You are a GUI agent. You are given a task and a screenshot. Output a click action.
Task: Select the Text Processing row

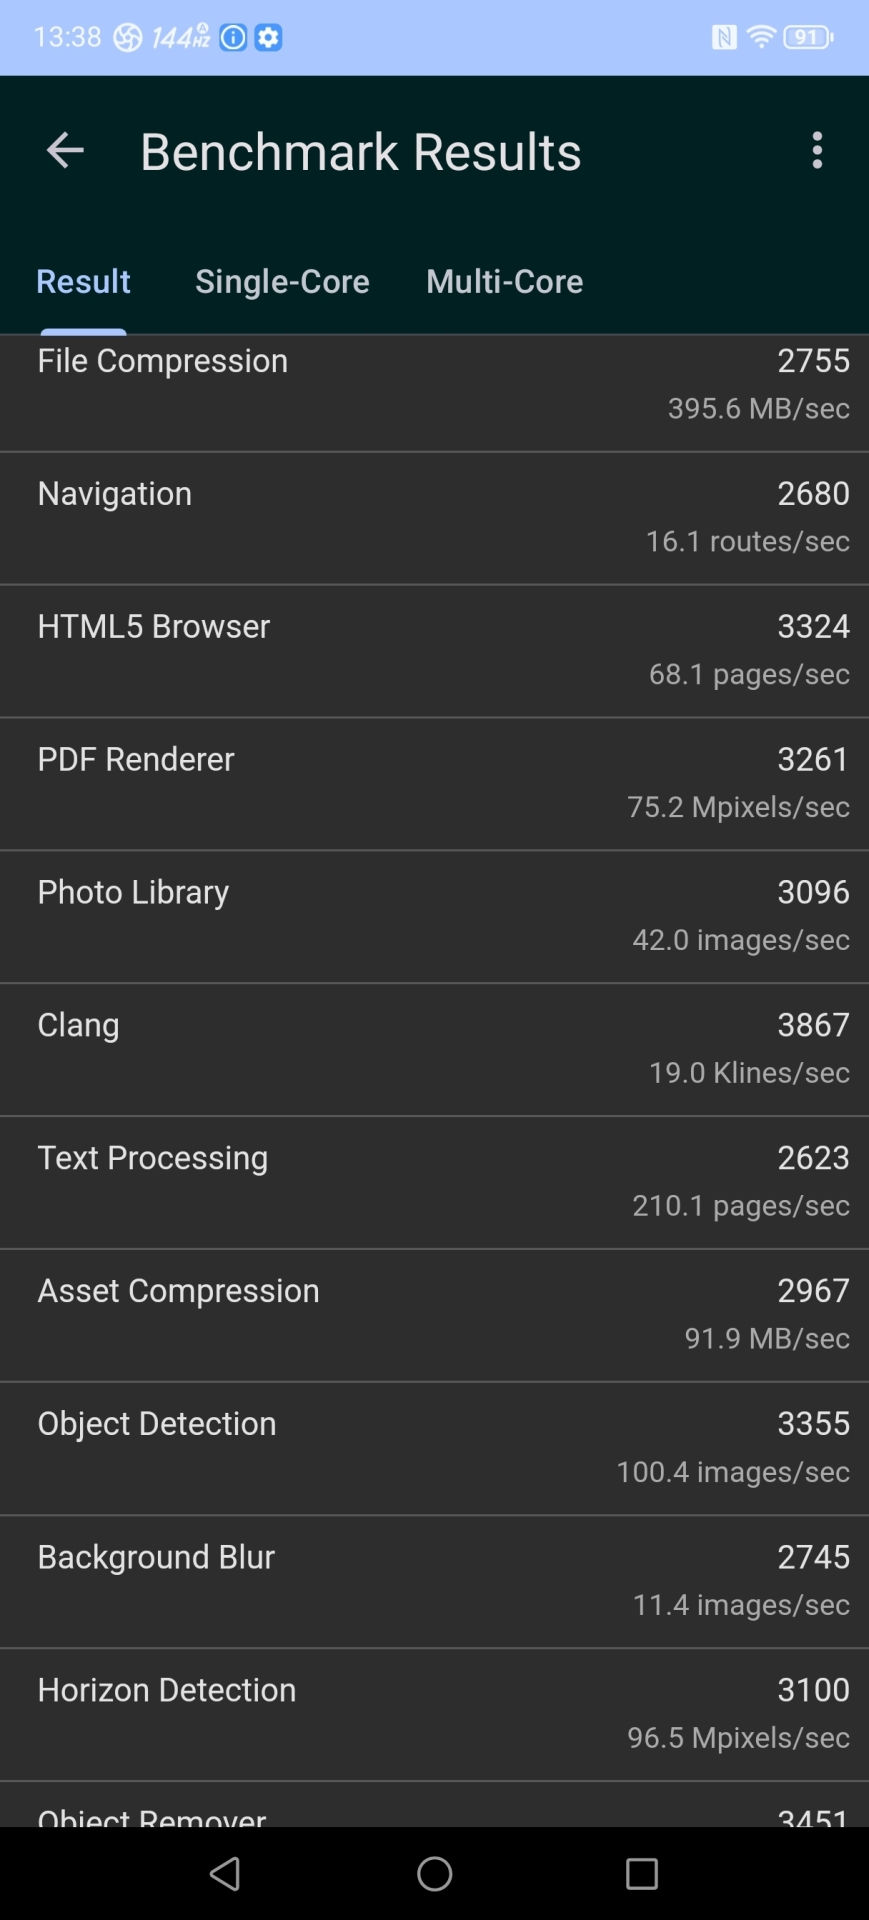[434, 1182]
